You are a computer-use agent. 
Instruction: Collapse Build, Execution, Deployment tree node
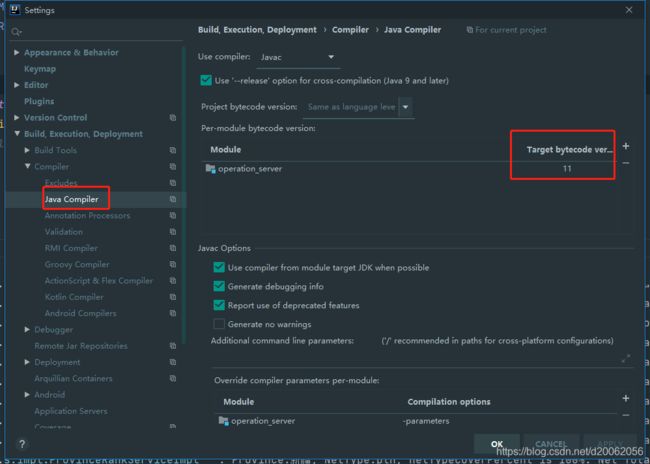(17, 134)
